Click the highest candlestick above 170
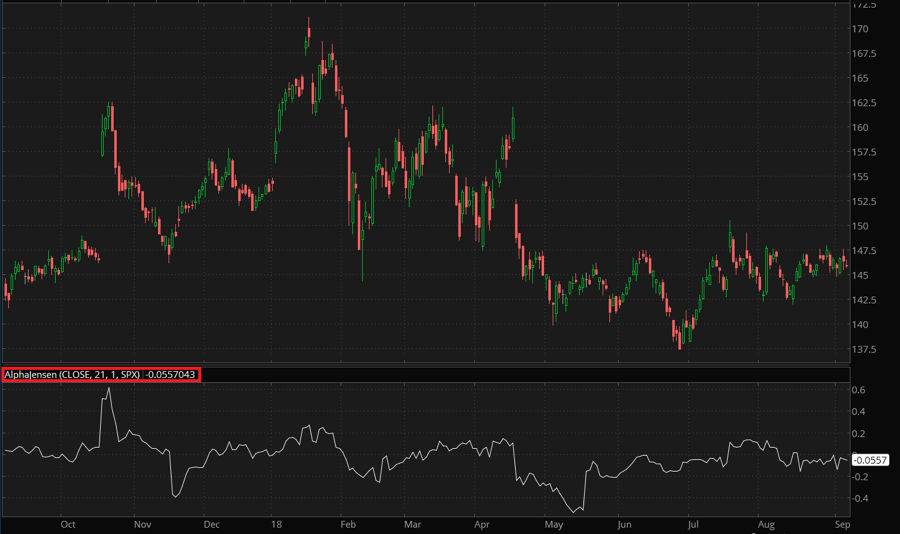Image resolution: width=900 pixels, height=534 pixels. click(309, 30)
